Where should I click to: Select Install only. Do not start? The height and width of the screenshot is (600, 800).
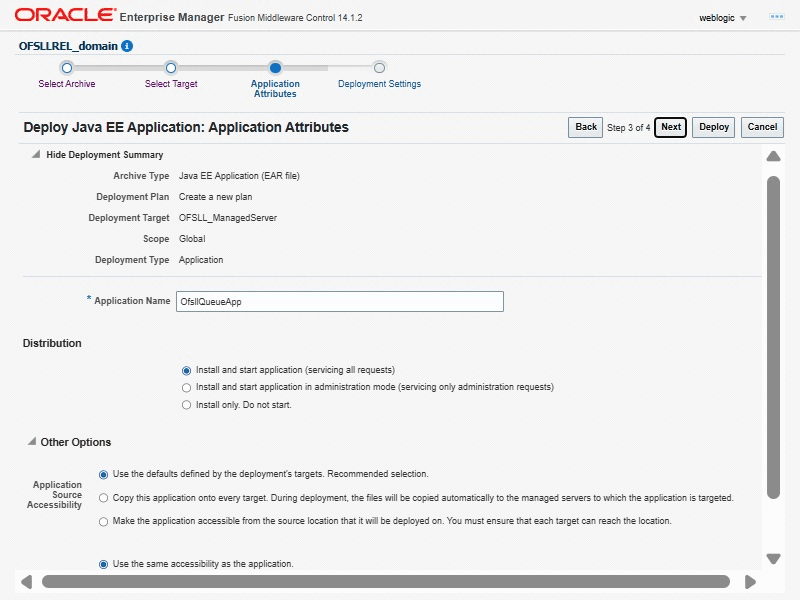click(186, 405)
